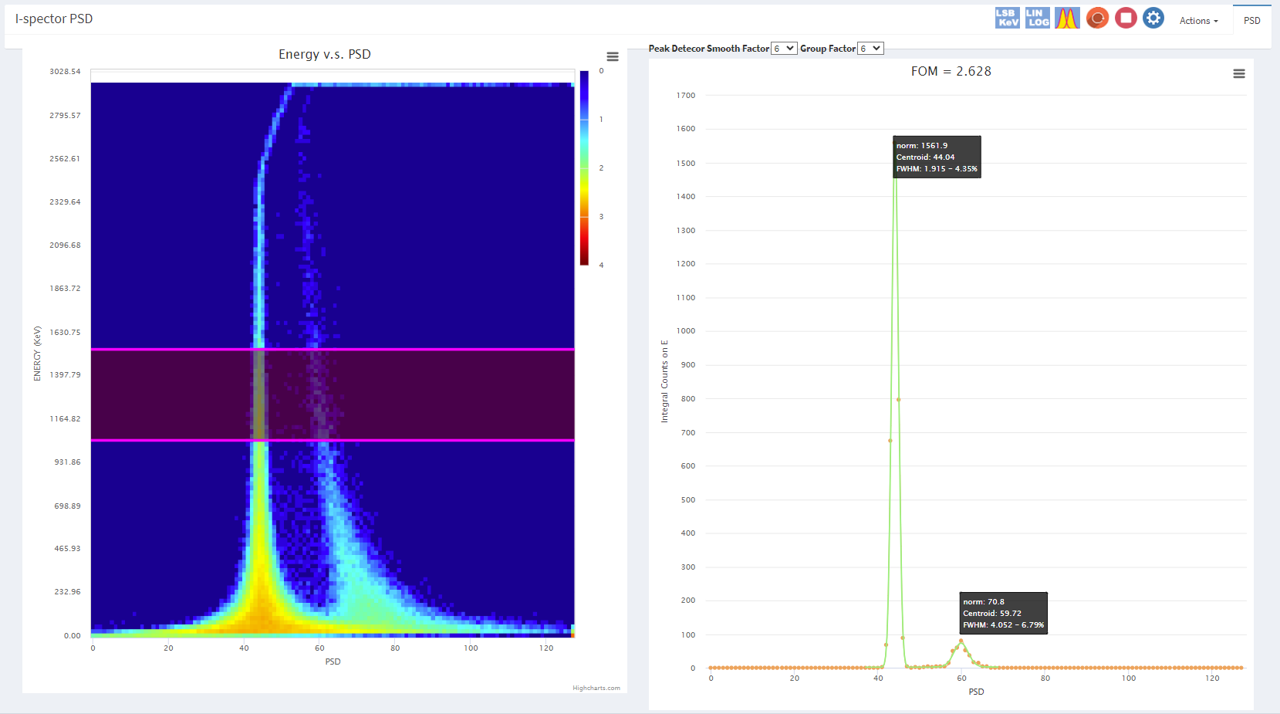Click the 3028.54 energy axis value
Viewport: 1280px width, 714px height.
[x=66, y=72]
